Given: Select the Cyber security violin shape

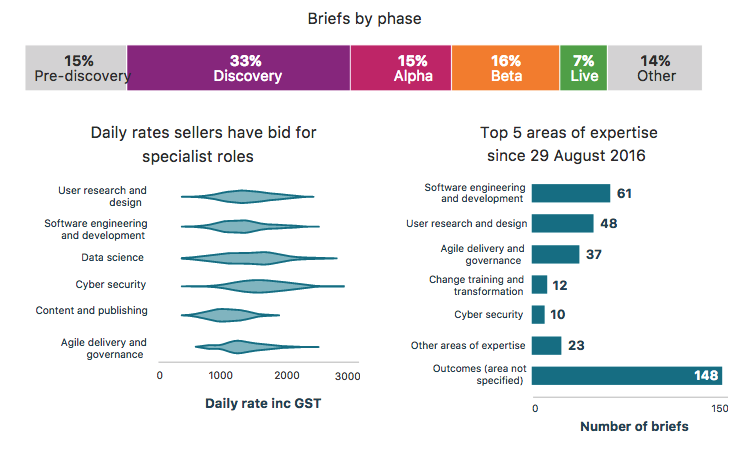Looking at the screenshot, I should click(260, 286).
